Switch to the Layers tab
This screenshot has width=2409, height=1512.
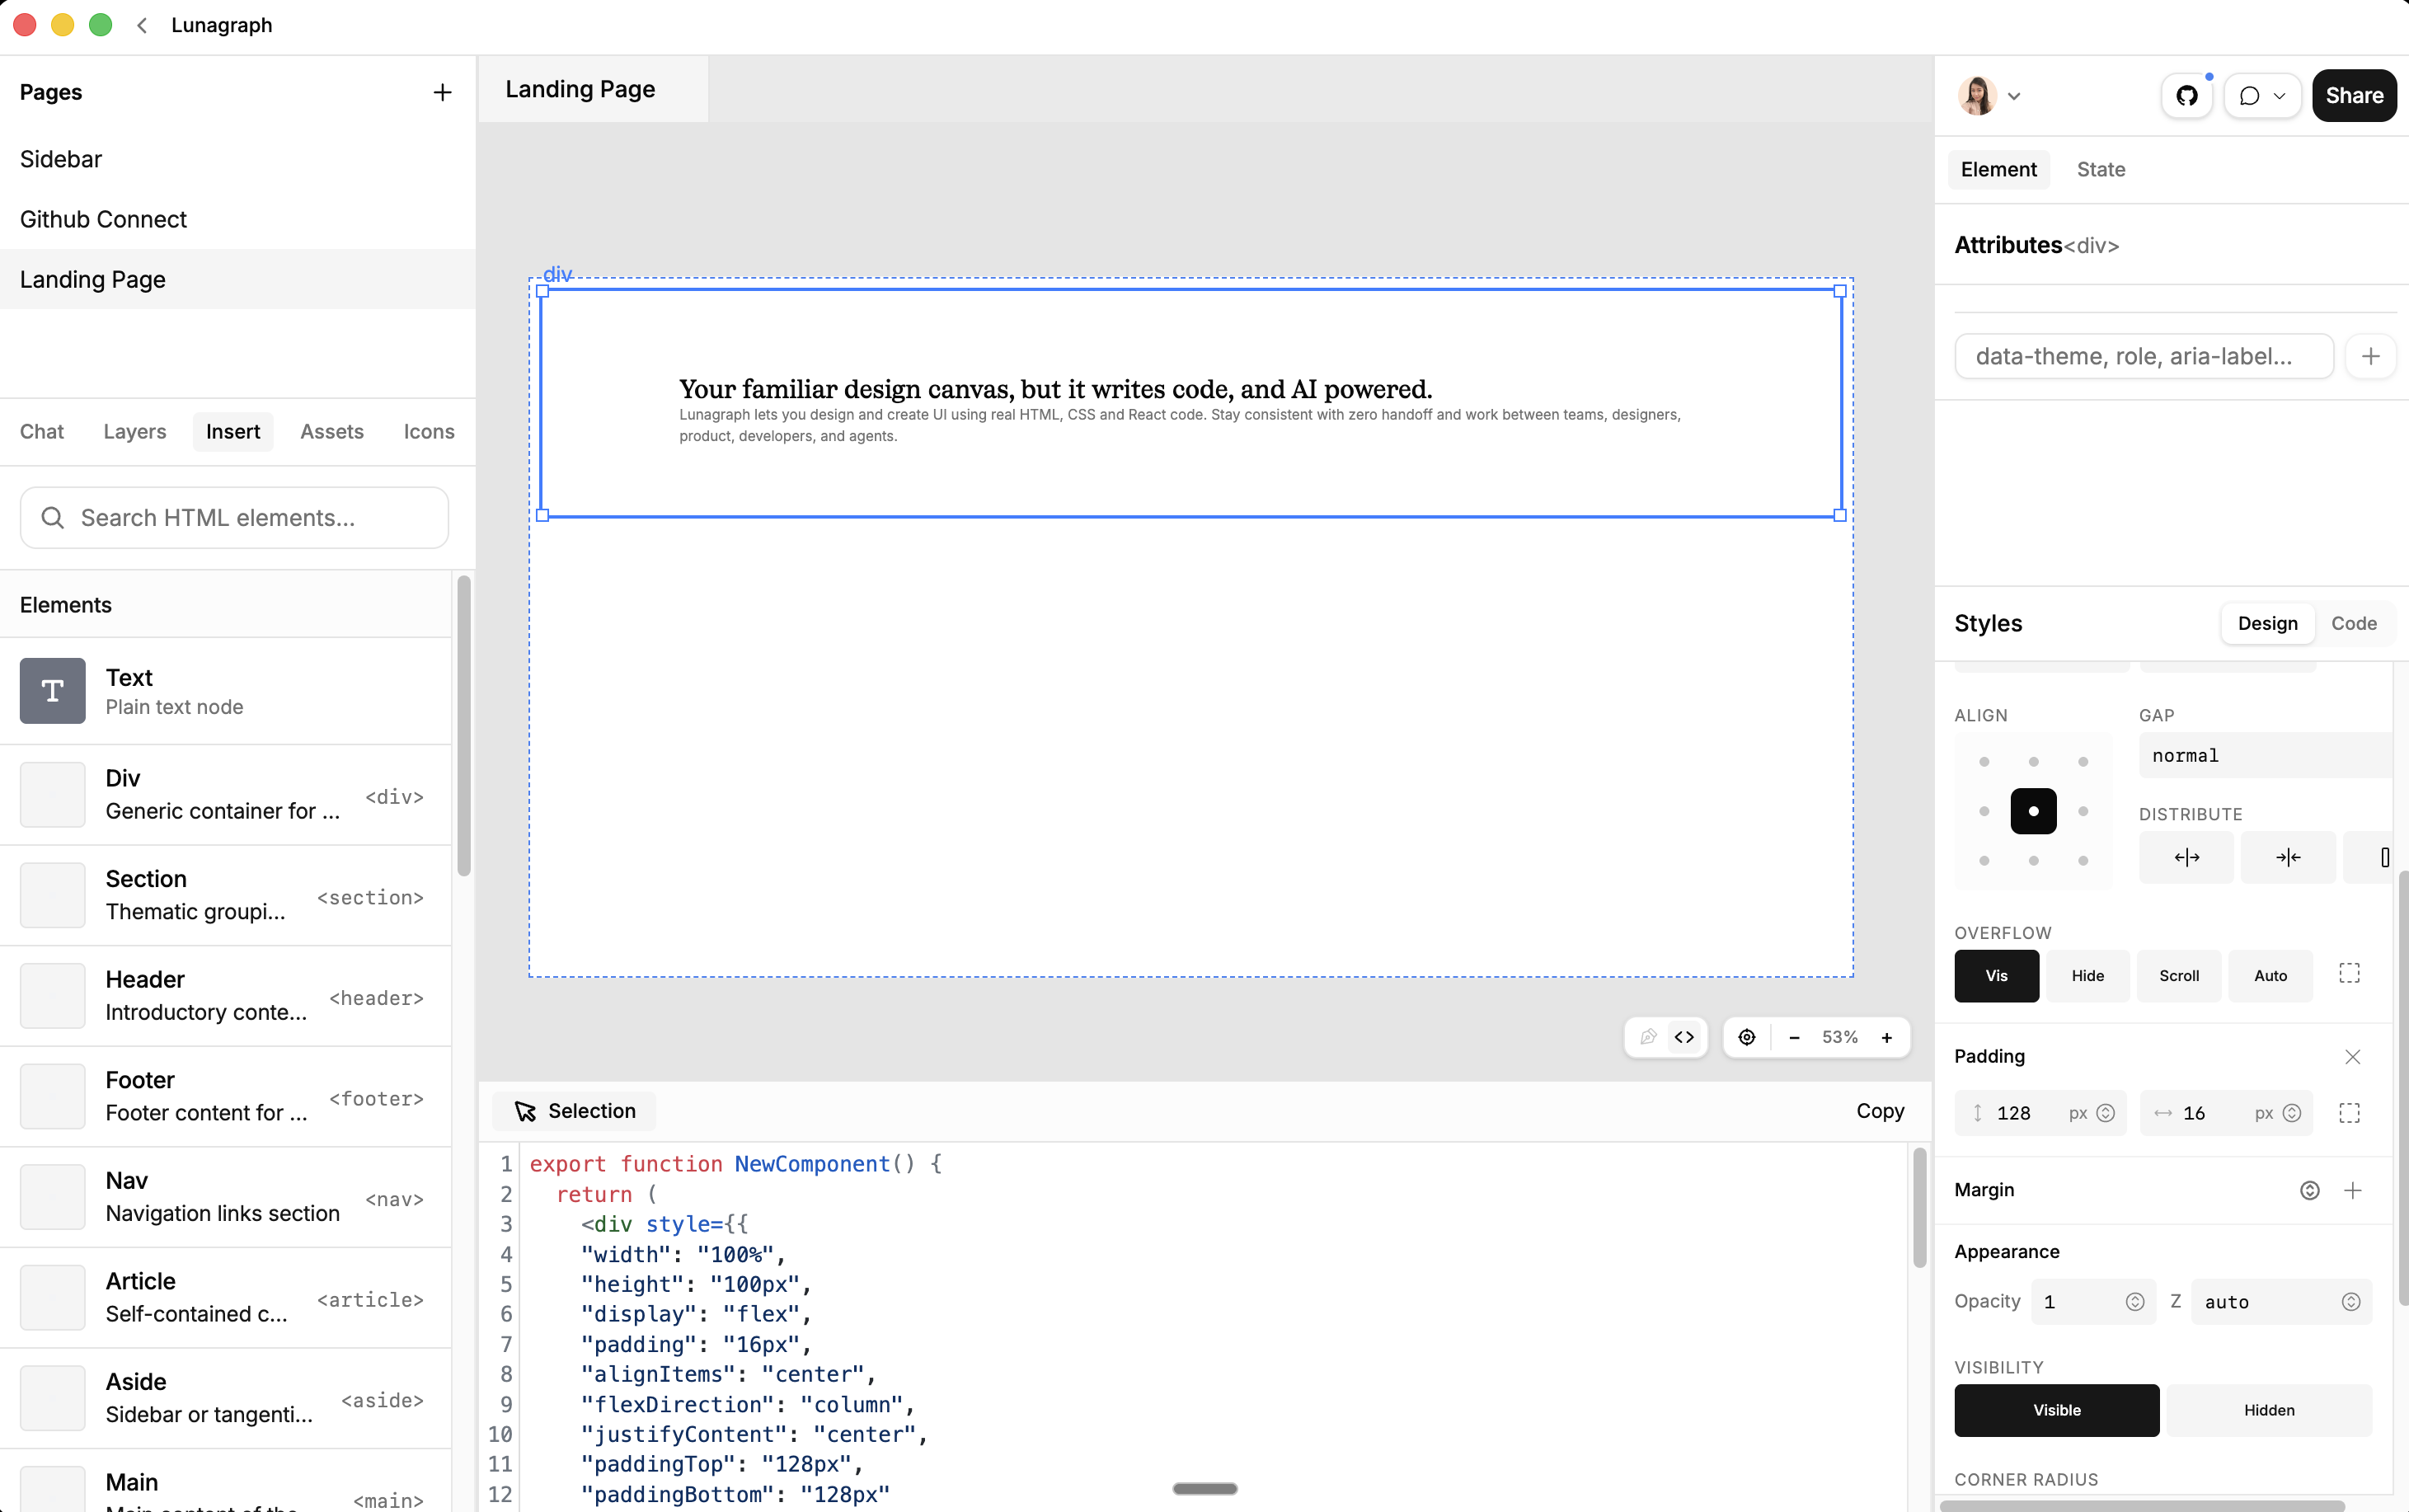pos(135,432)
